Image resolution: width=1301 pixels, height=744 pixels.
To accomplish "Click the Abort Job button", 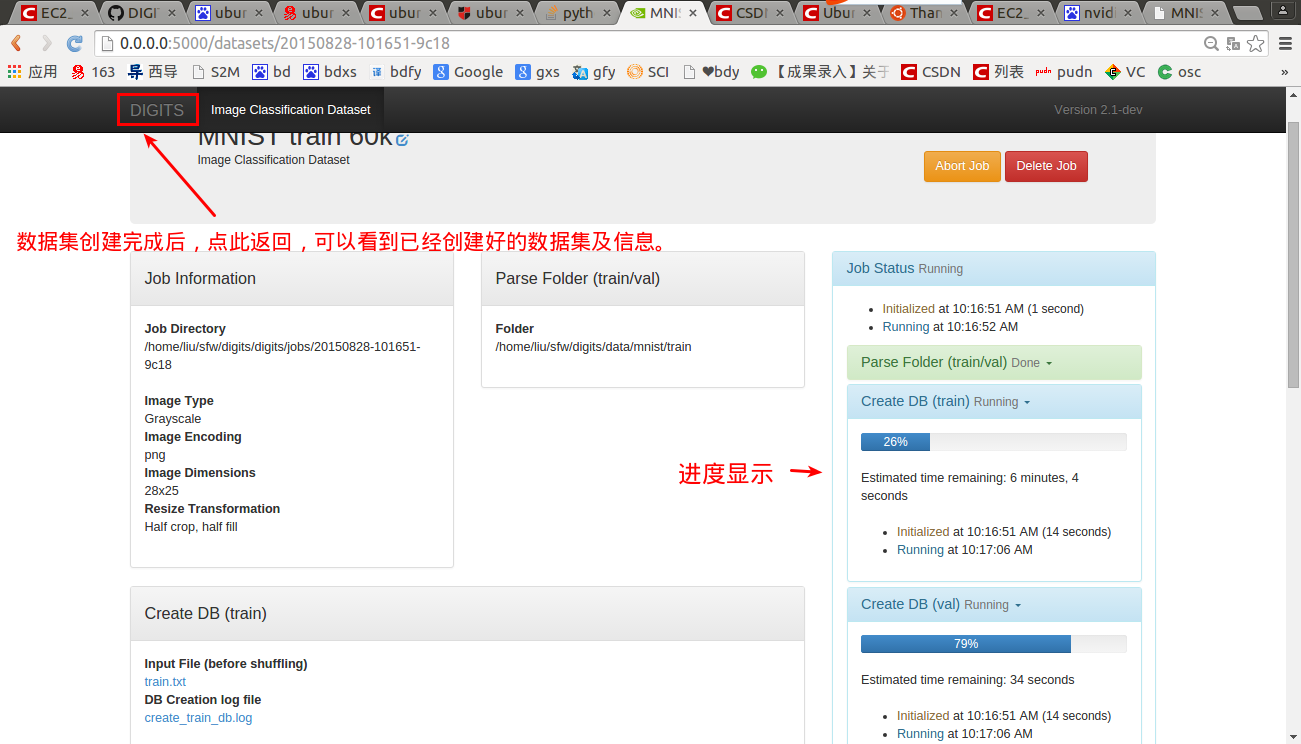I will click(x=962, y=166).
